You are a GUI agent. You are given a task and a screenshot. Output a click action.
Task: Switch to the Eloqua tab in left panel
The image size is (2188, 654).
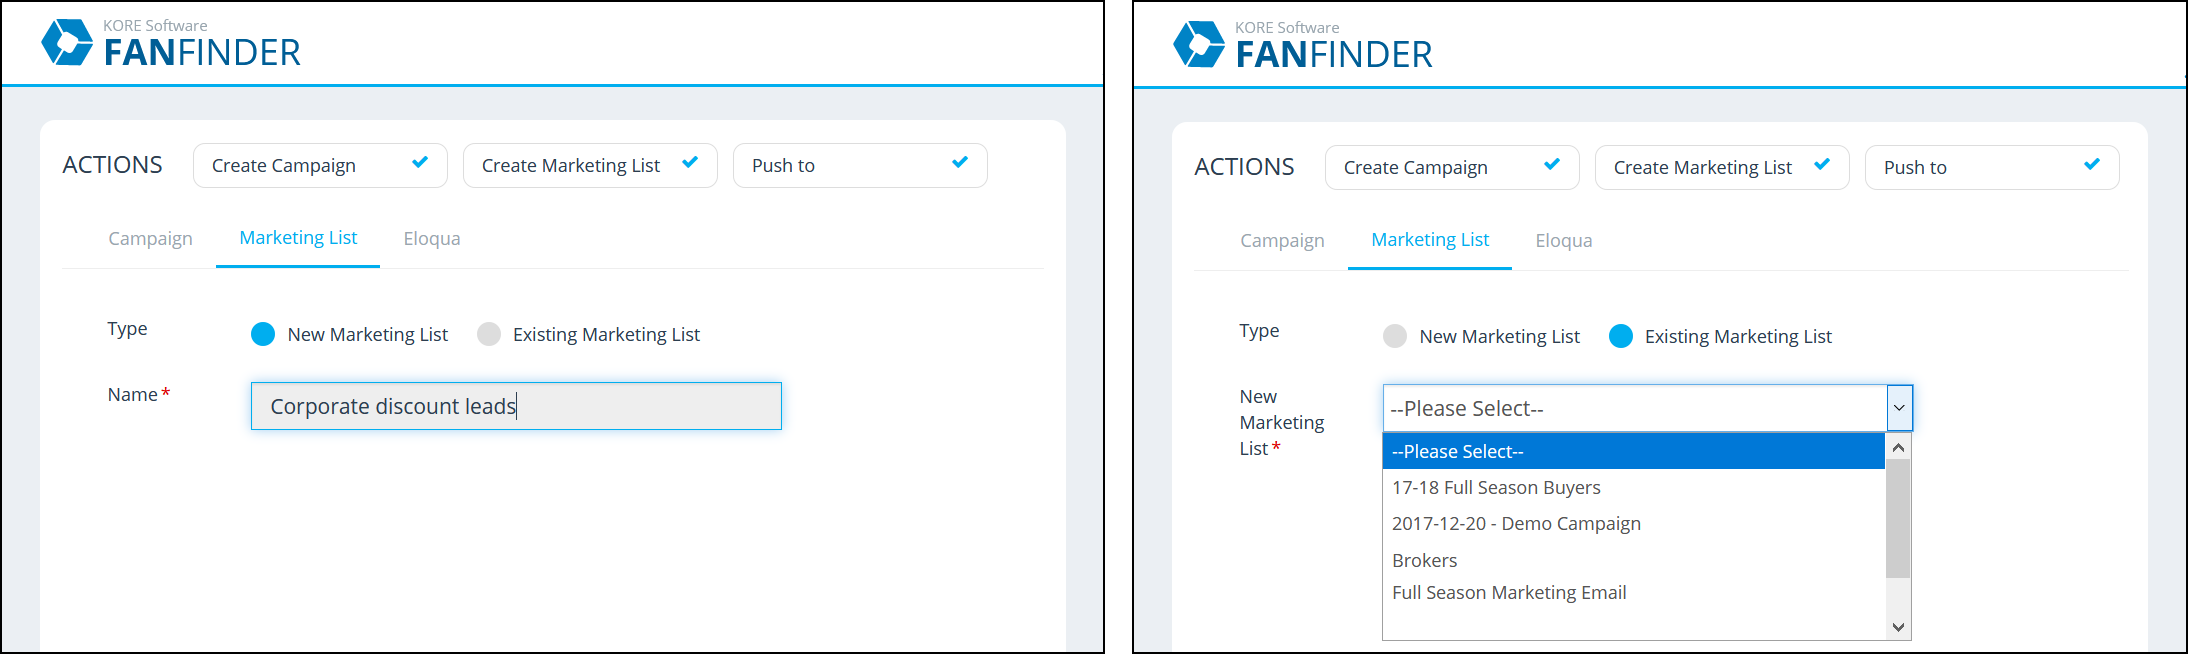coord(432,238)
